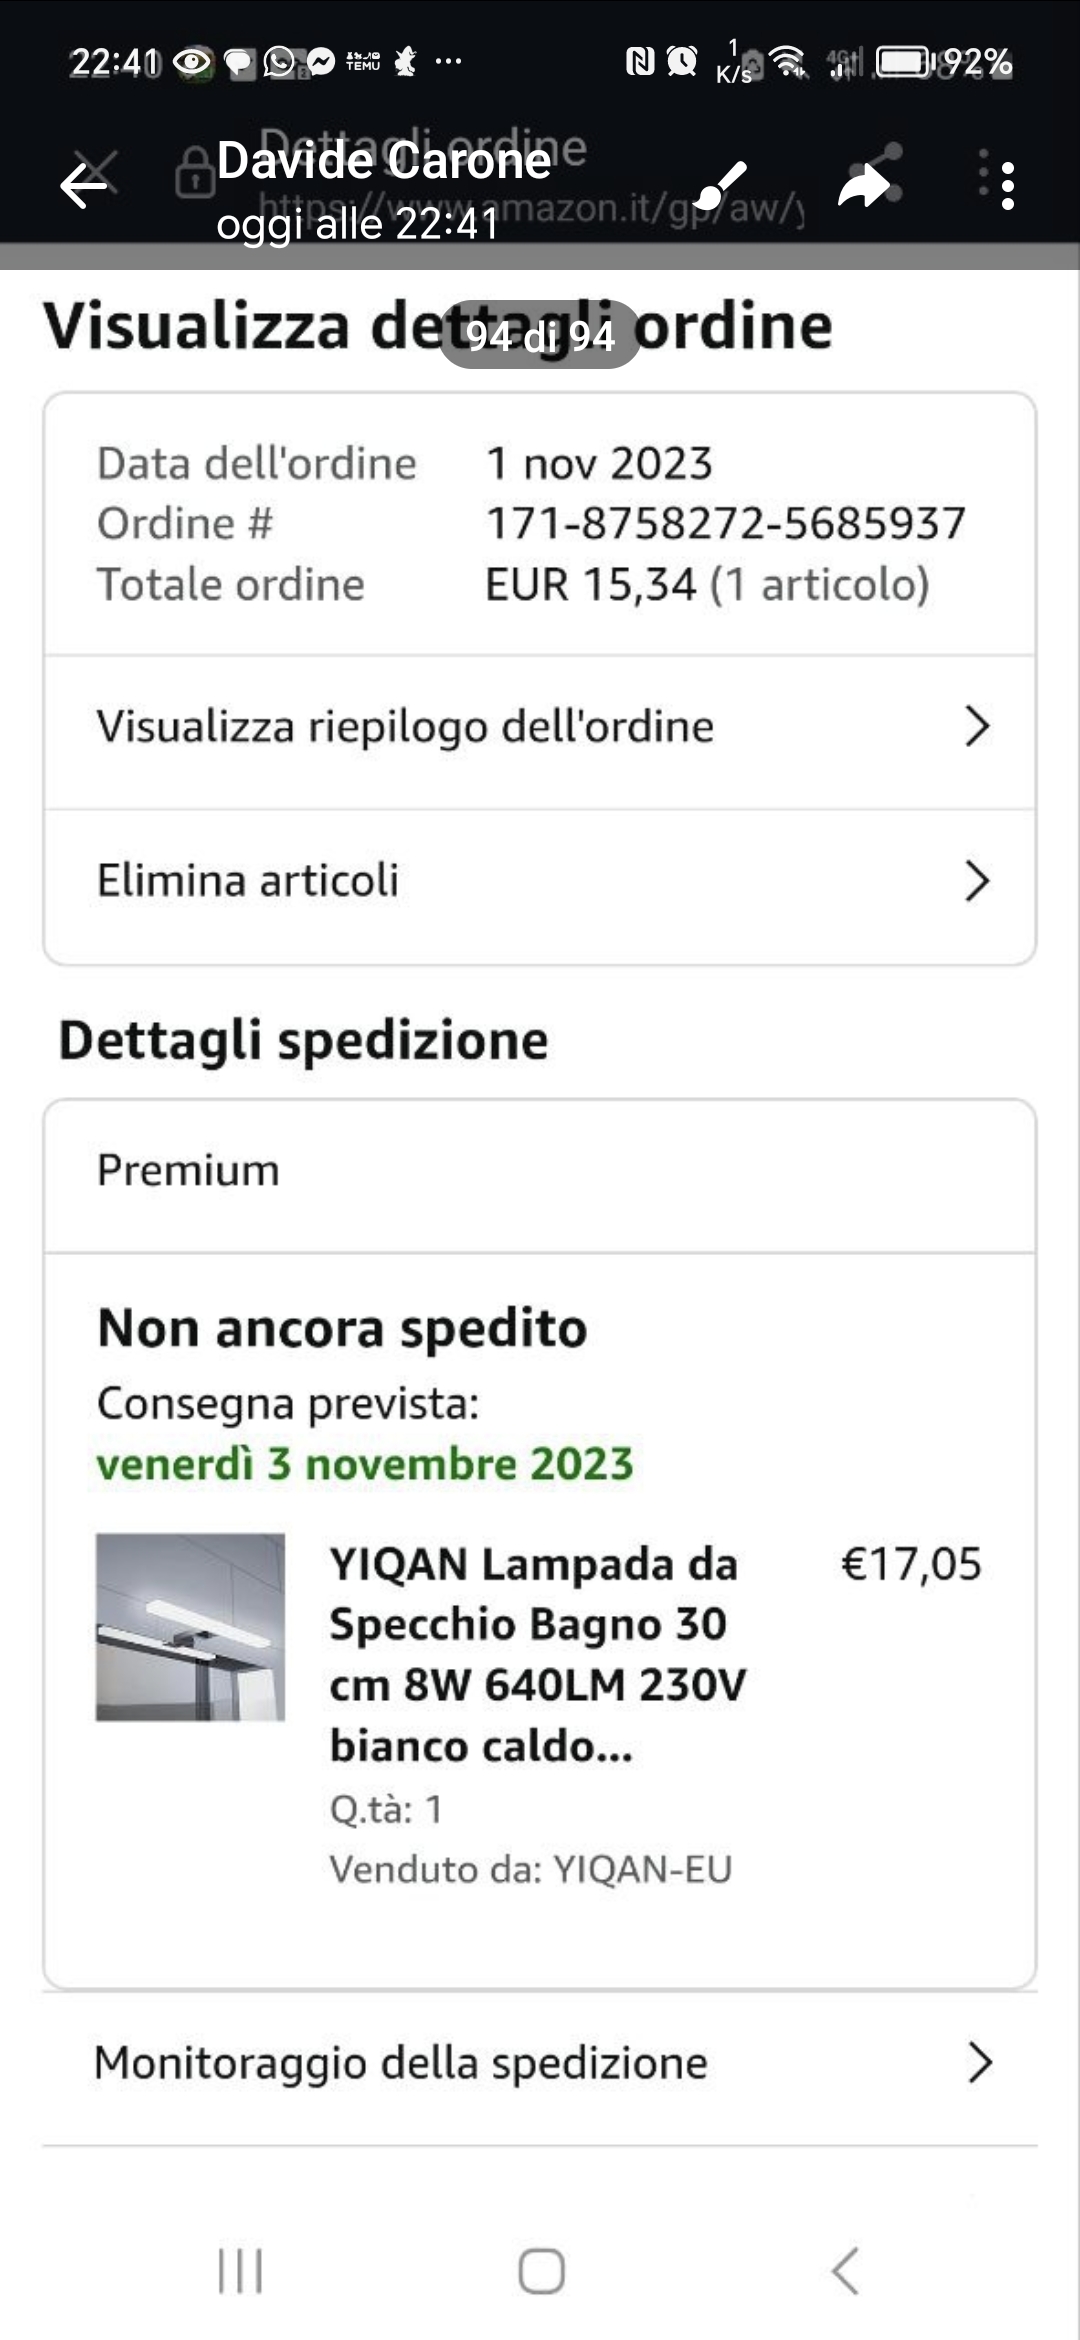Image resolution: width=1080 pixels, height=2340 pixels.
Task: Expand Elimina articoli chevron
Action: tap(977, 881)
